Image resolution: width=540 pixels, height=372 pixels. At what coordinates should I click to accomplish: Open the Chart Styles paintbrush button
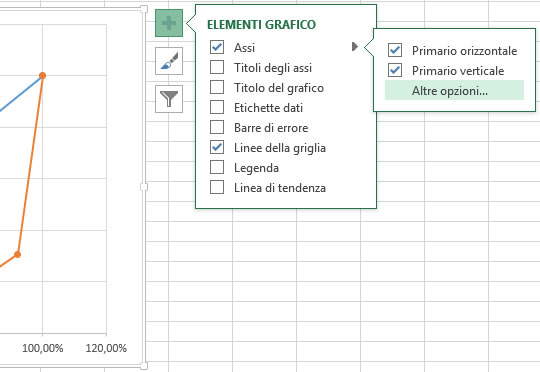click(169, 61)
